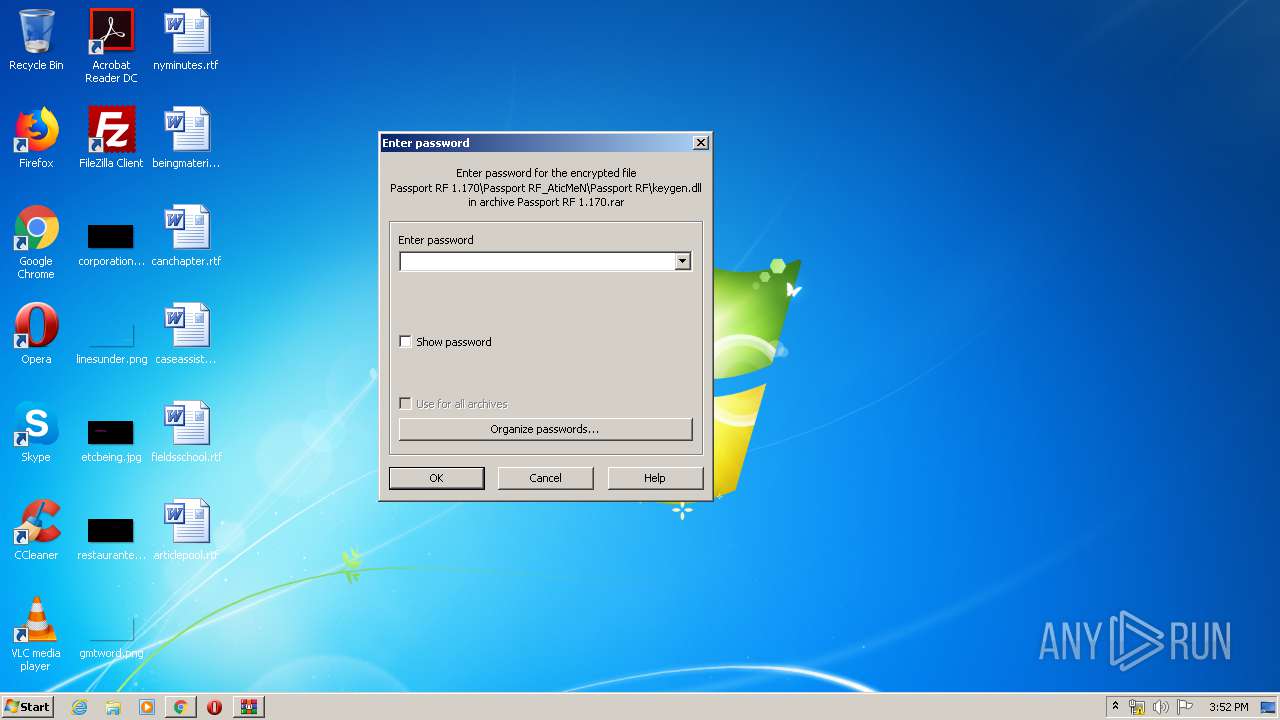Launch Firefox from the desktop
1280x720 pixels.
coord(36,139)
